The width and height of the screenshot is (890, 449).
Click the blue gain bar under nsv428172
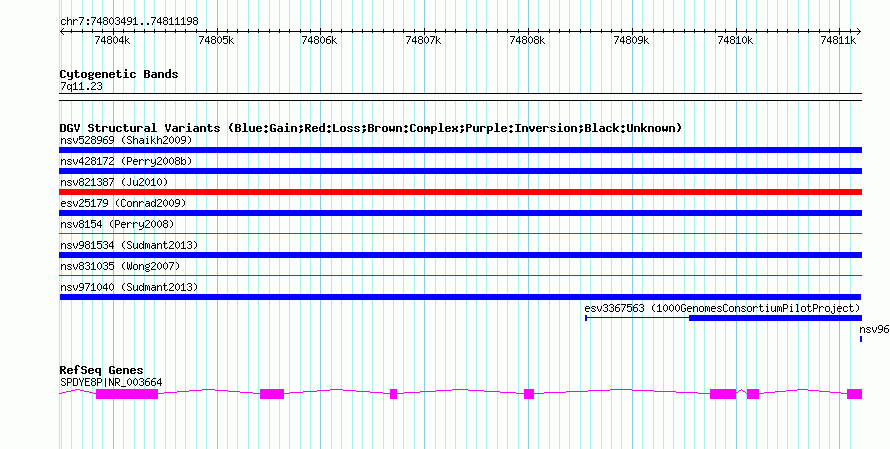460,171
